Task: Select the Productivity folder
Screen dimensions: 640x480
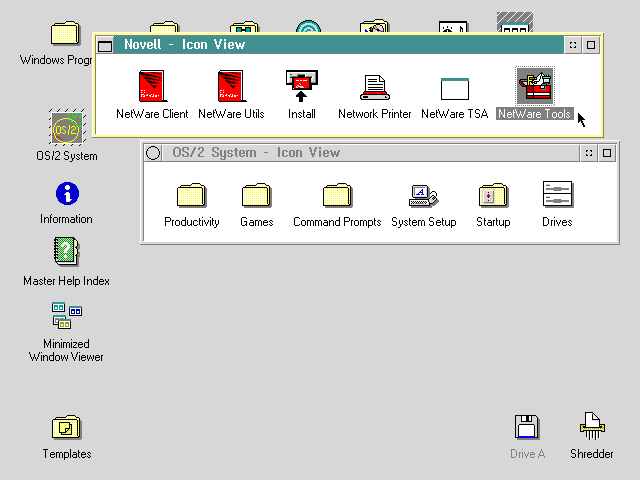Action: point(191,195)
